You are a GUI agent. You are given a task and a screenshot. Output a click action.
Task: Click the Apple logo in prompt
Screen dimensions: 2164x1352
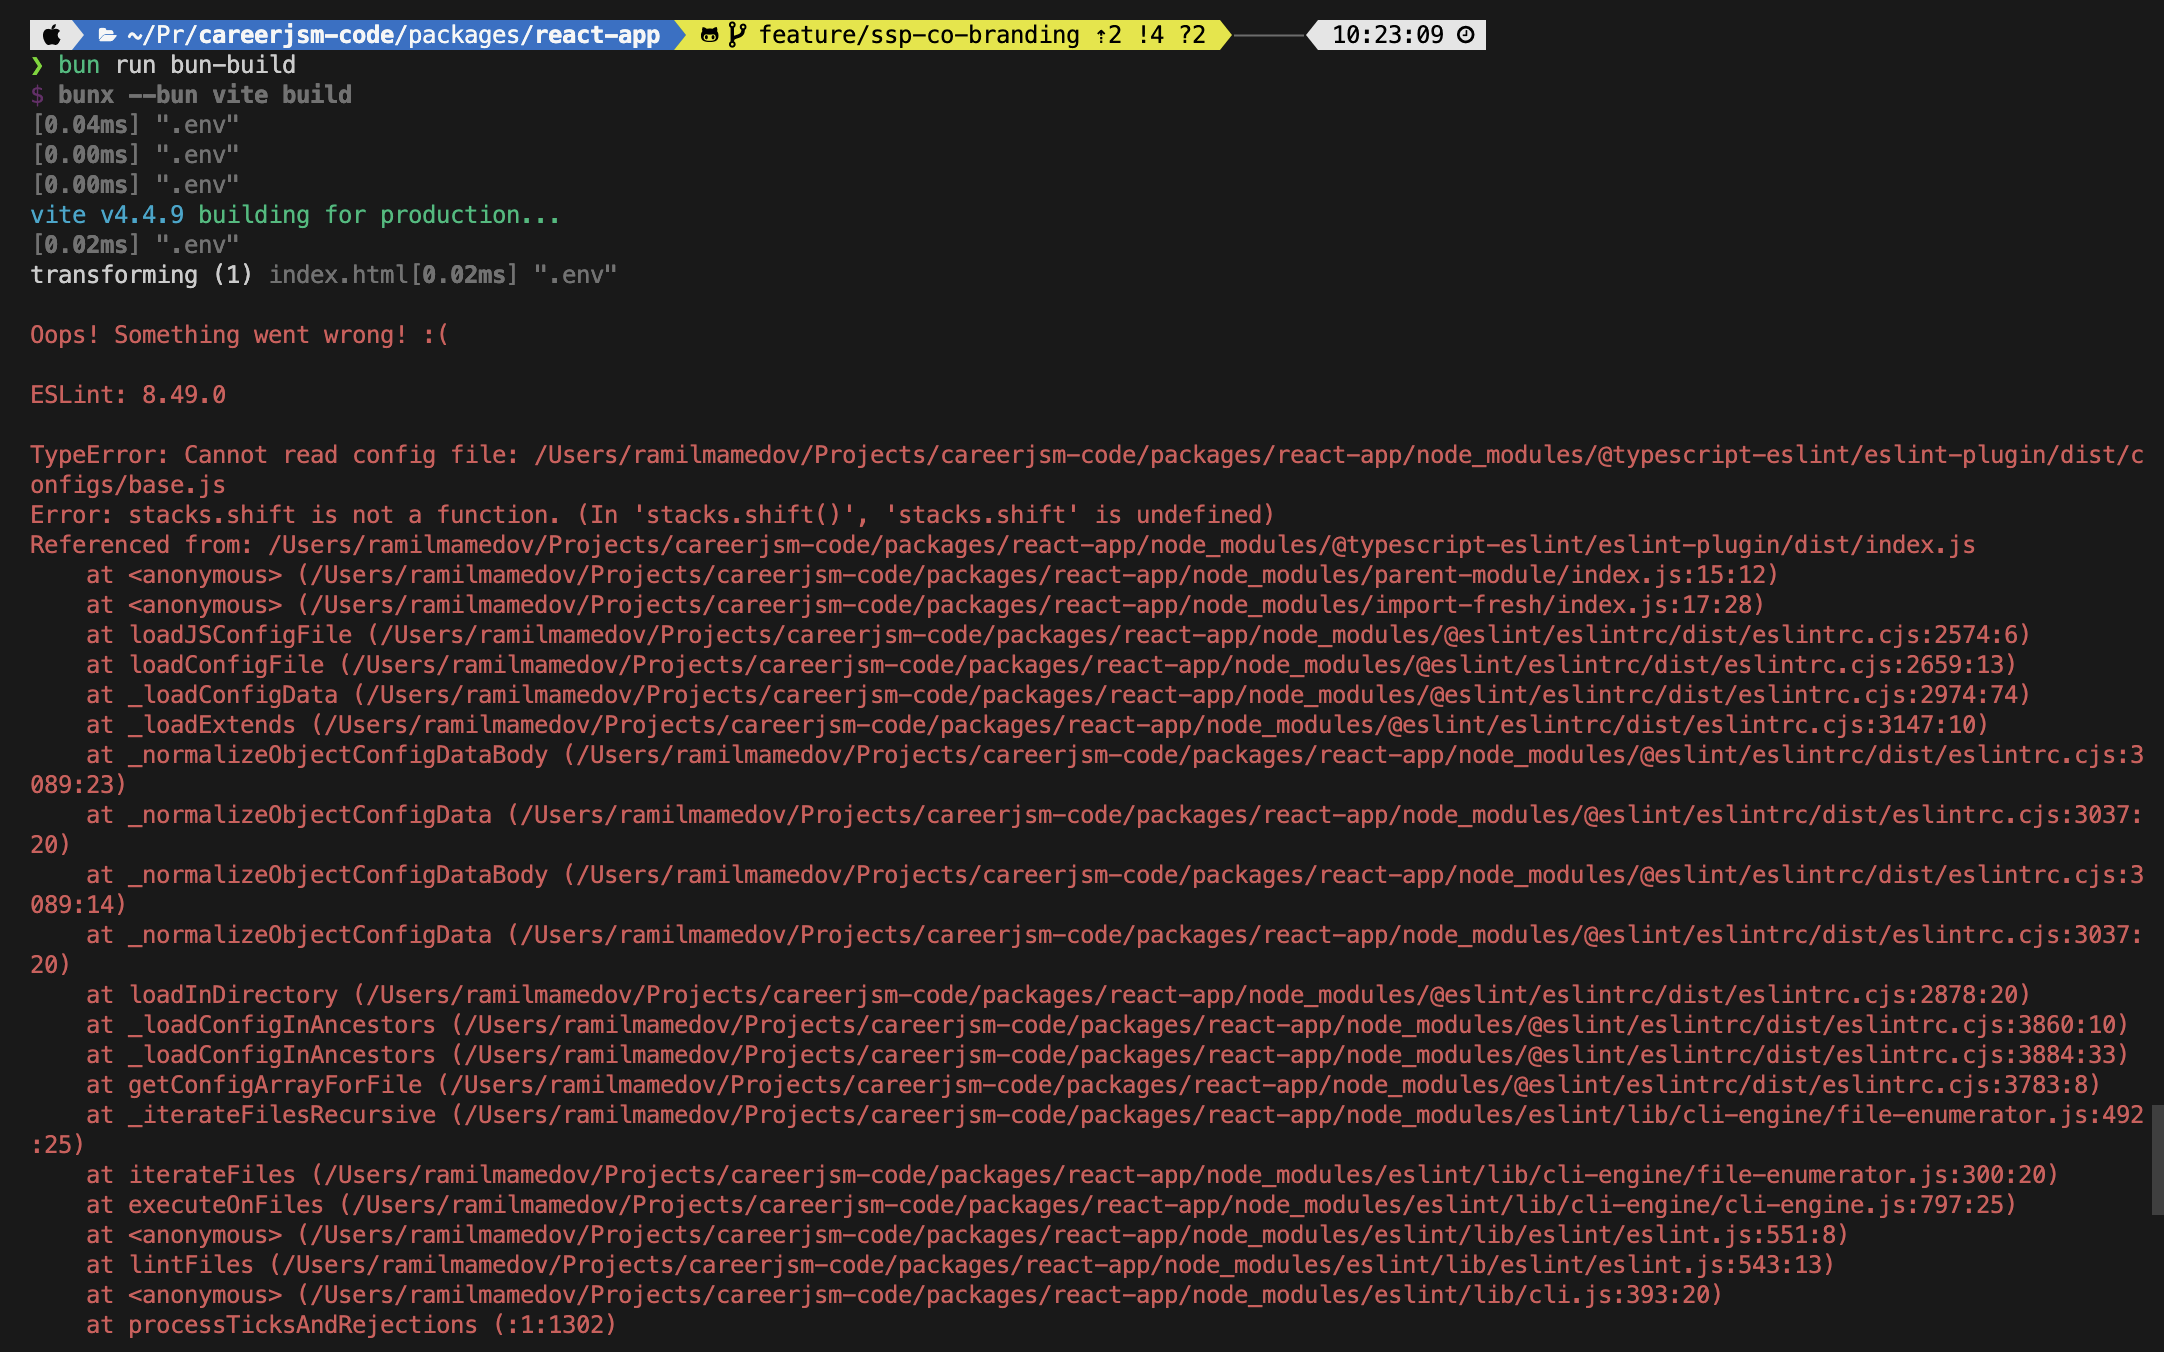(x=52, y=35)
